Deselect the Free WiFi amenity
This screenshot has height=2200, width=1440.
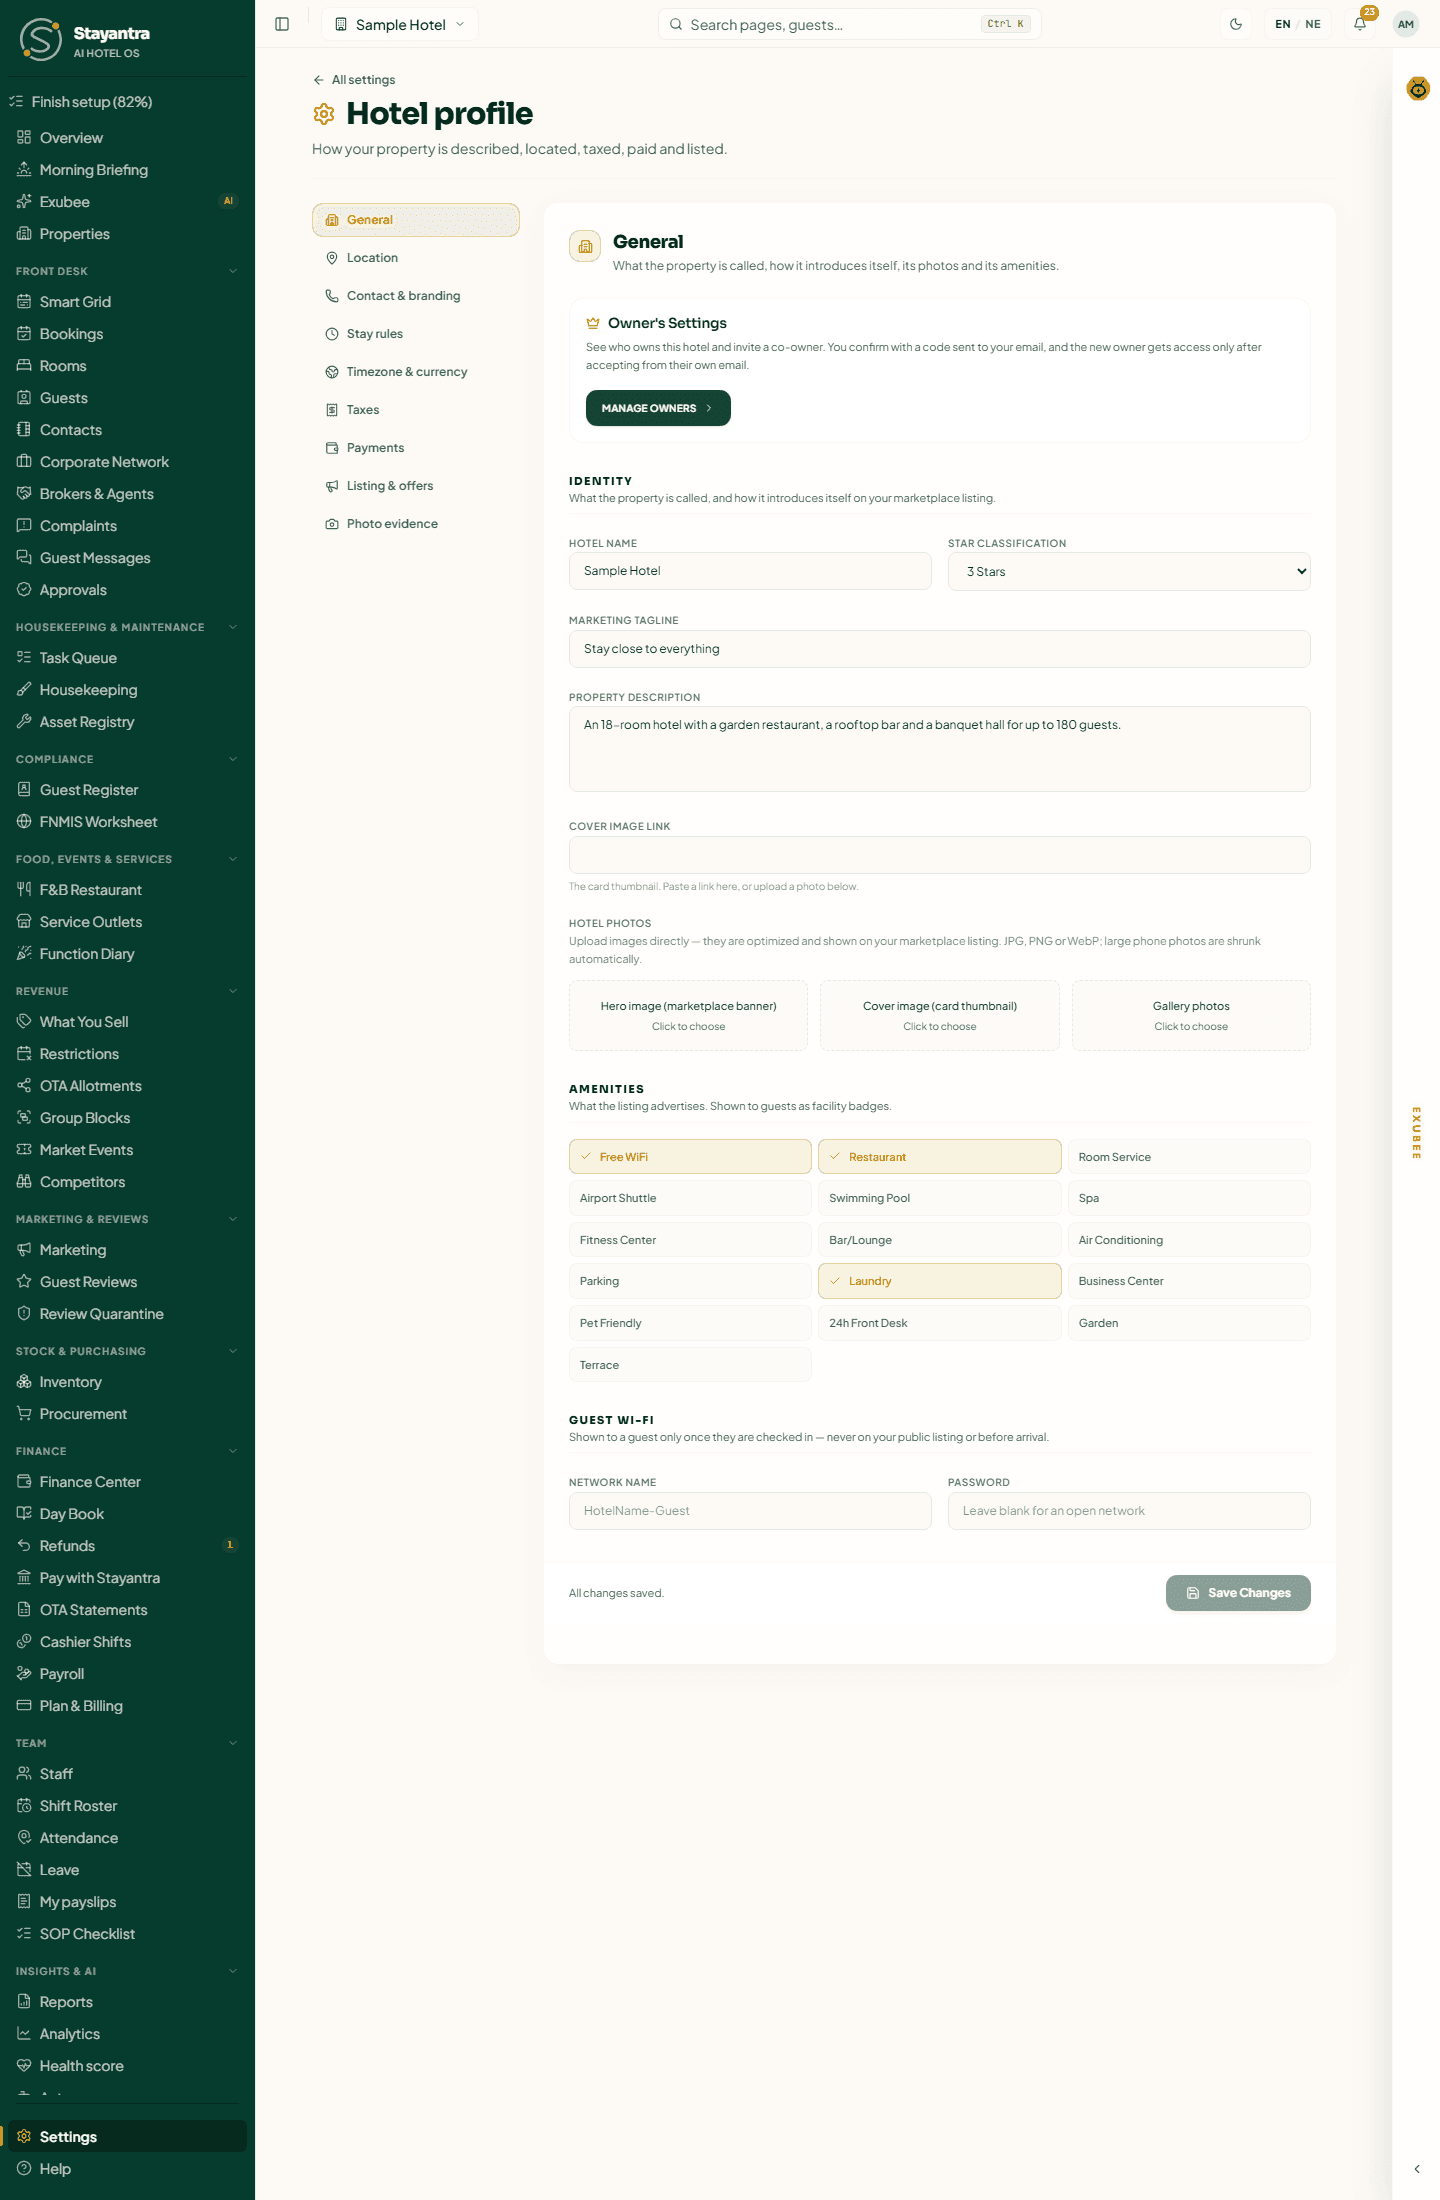[690, 1157]
